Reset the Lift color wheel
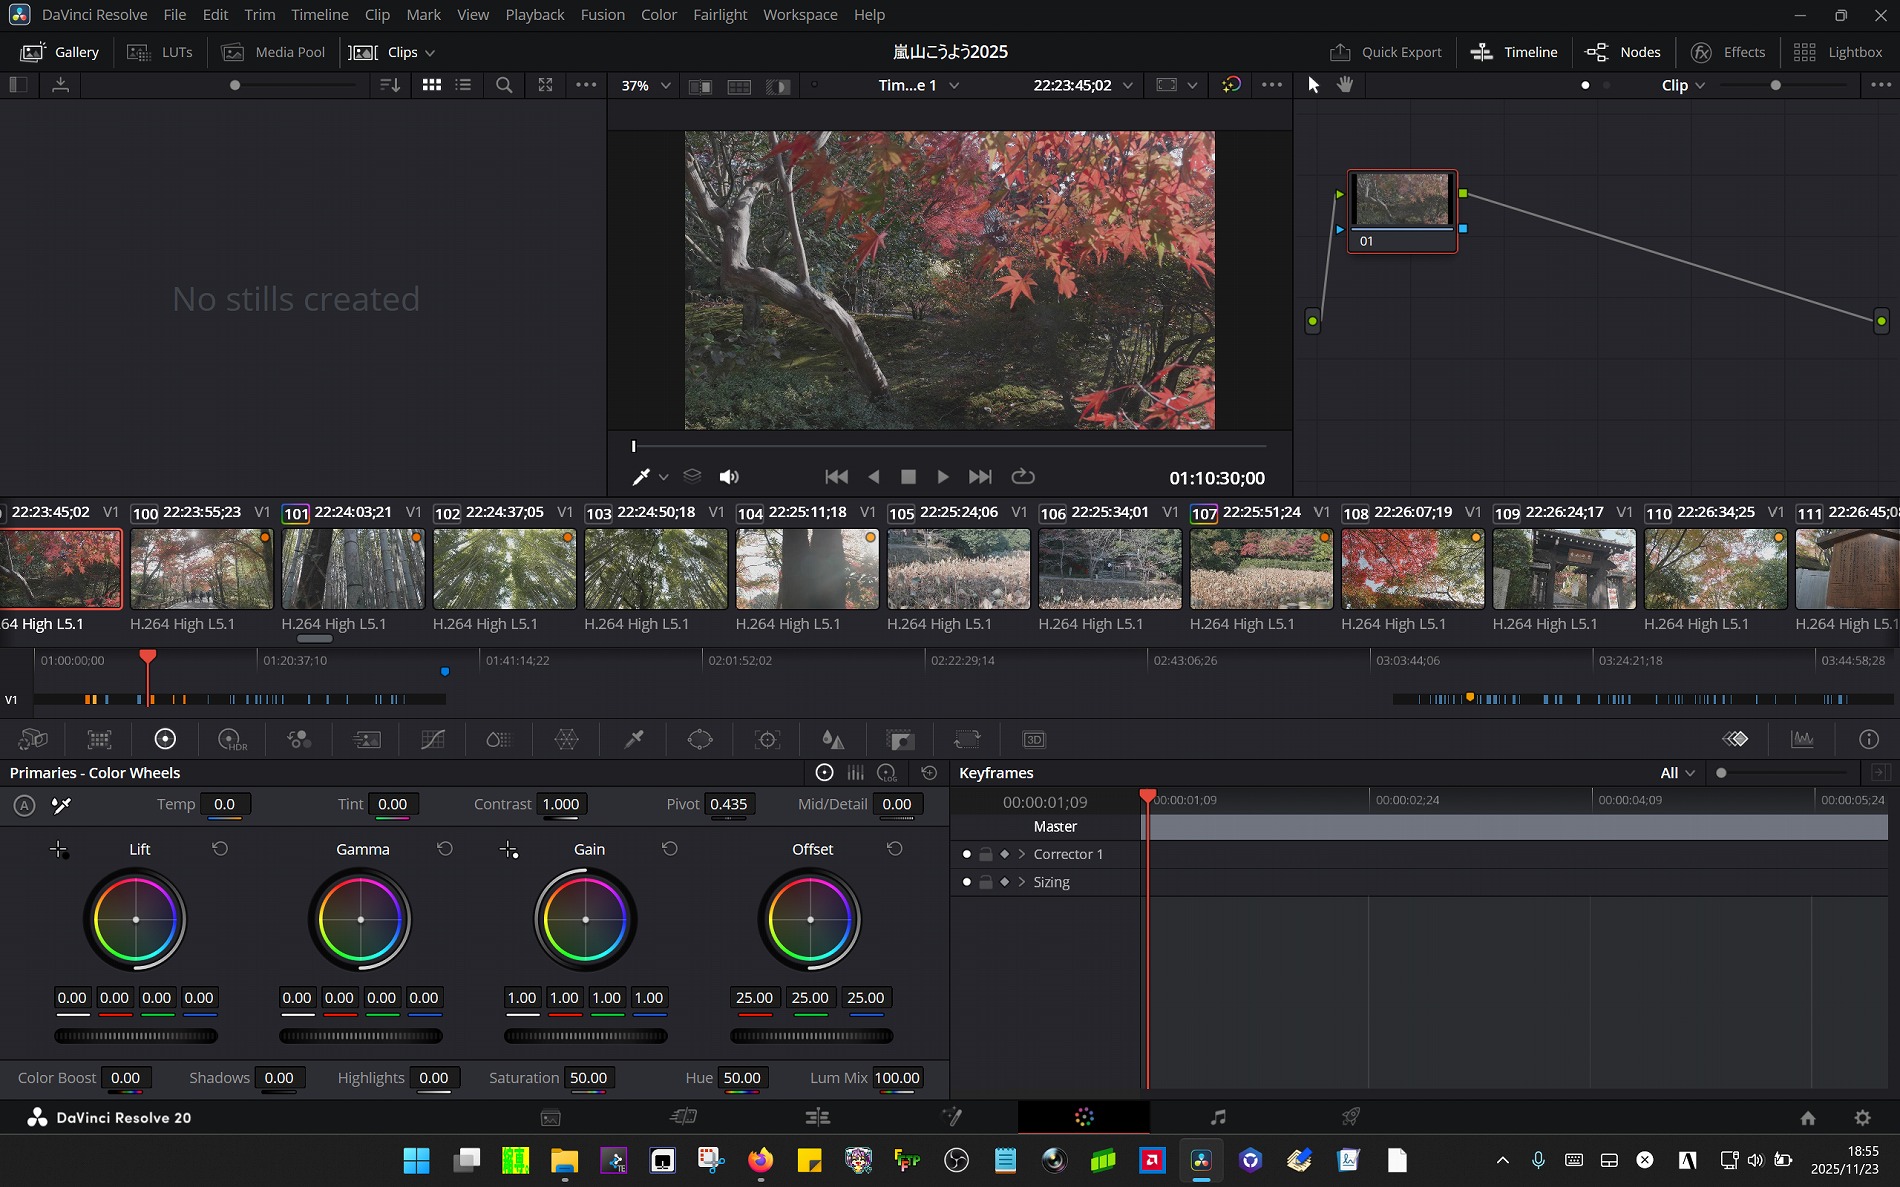Image resolution: width=1900 pixels, height=1187 pixels. pos(220,849)
